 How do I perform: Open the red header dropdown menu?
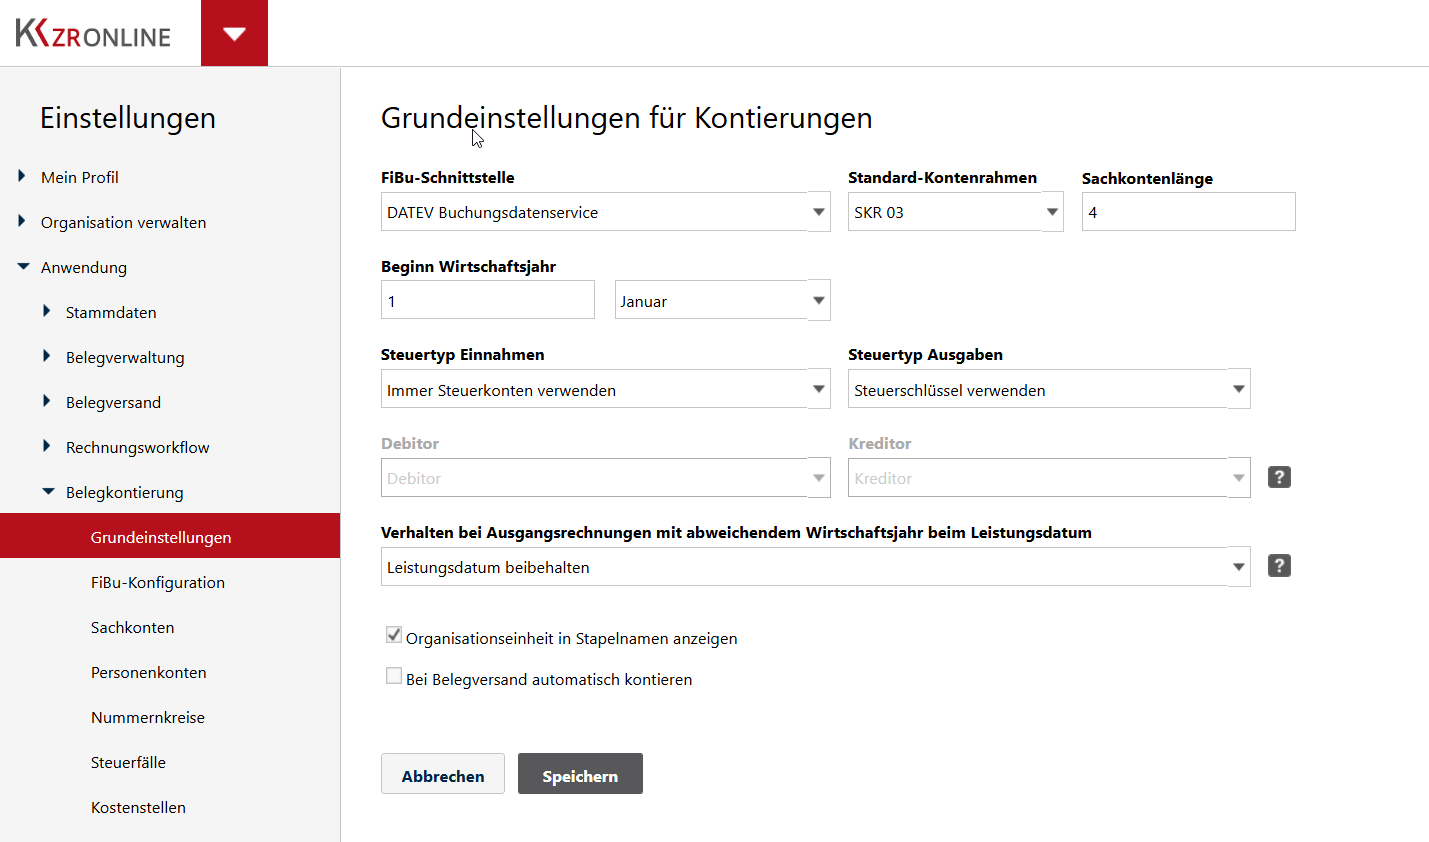(x=234, y=33)
